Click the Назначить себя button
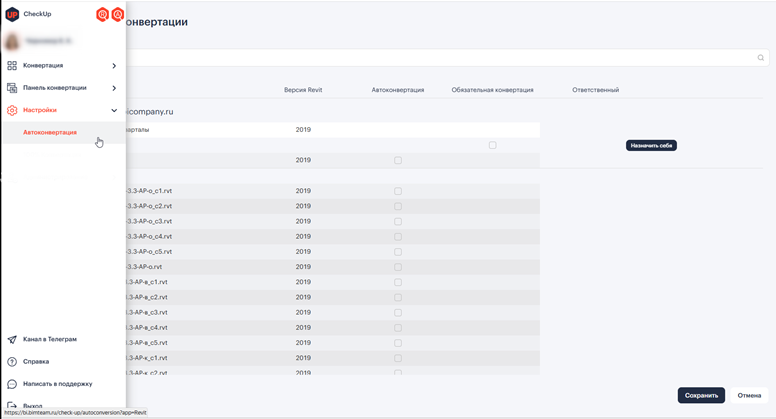The height and width of the screenshot is (419, 776). (651, 145)
